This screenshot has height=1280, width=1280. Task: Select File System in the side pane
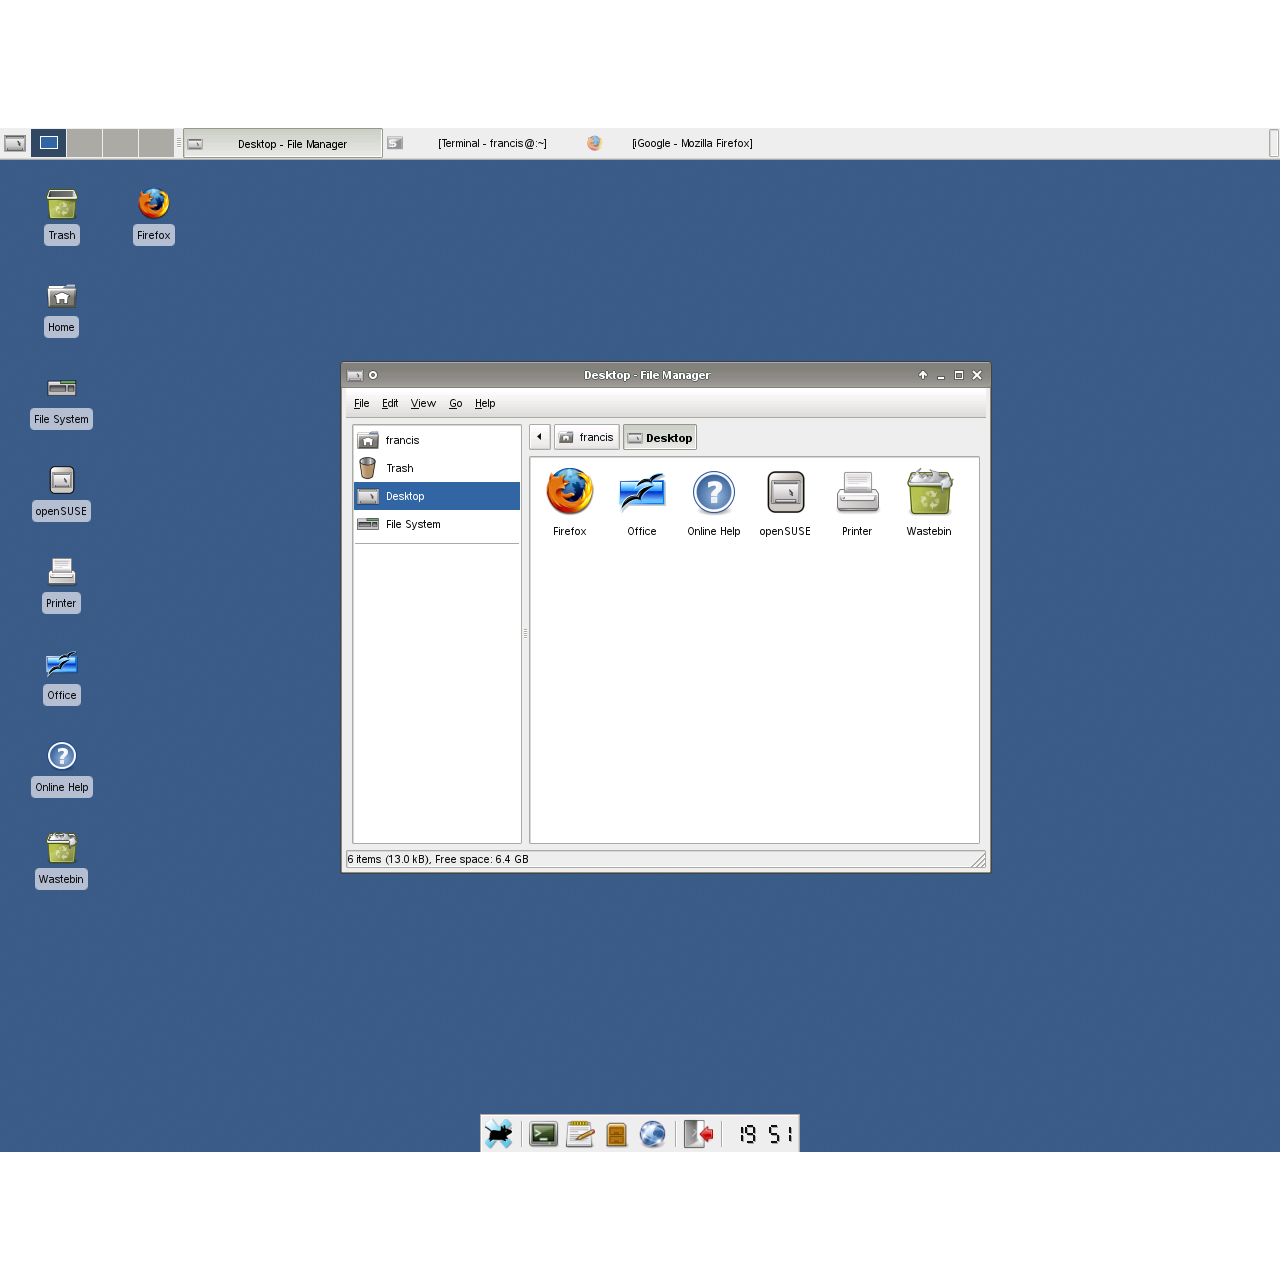coord(413,524)
